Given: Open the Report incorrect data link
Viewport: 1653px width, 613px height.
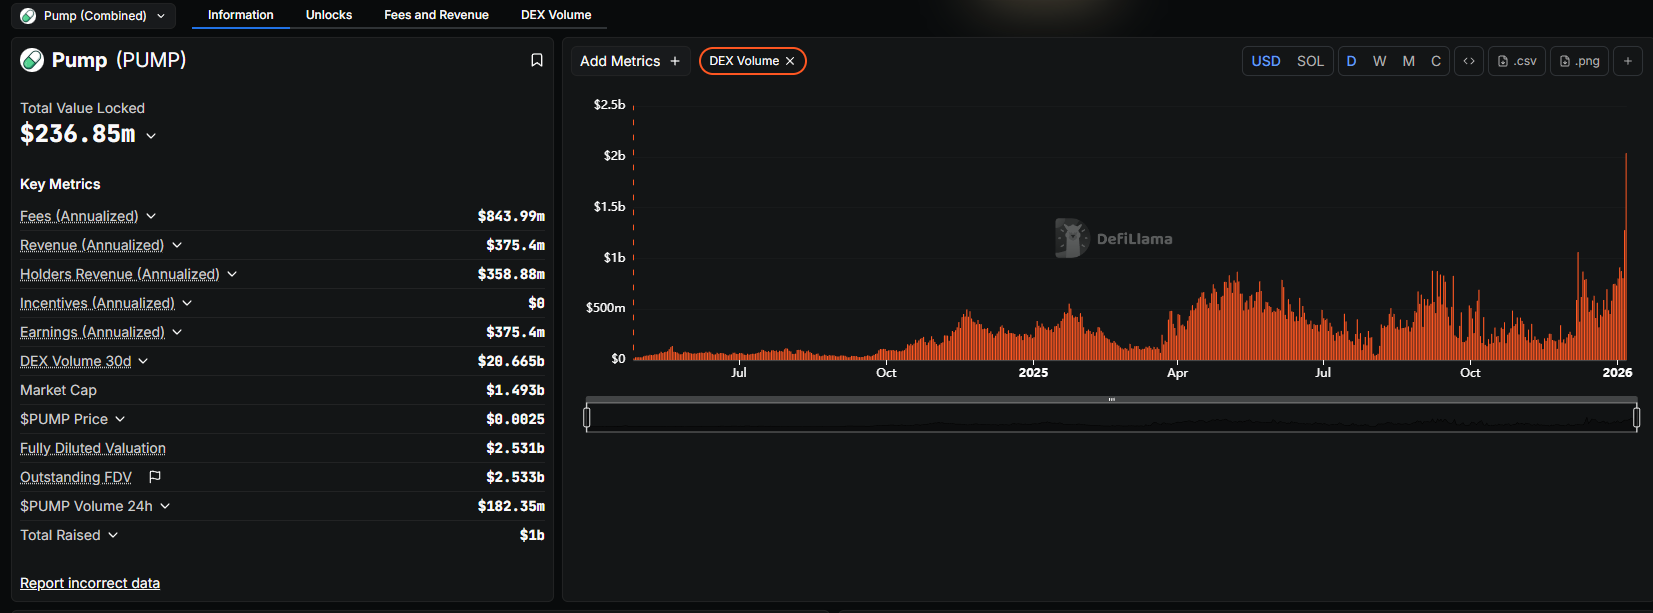Looking at the screenshot, I should [90, 583].
